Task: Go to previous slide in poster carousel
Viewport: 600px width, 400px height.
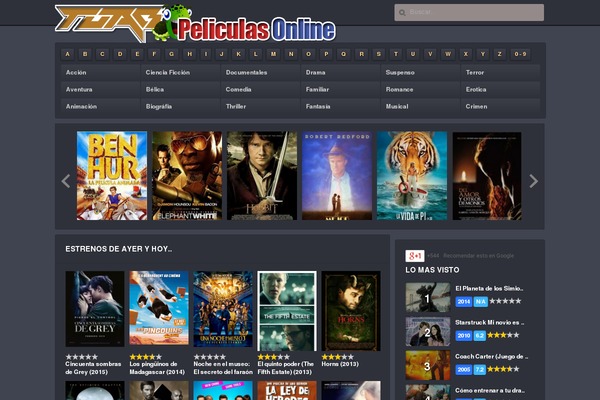Action: [66, 181]
